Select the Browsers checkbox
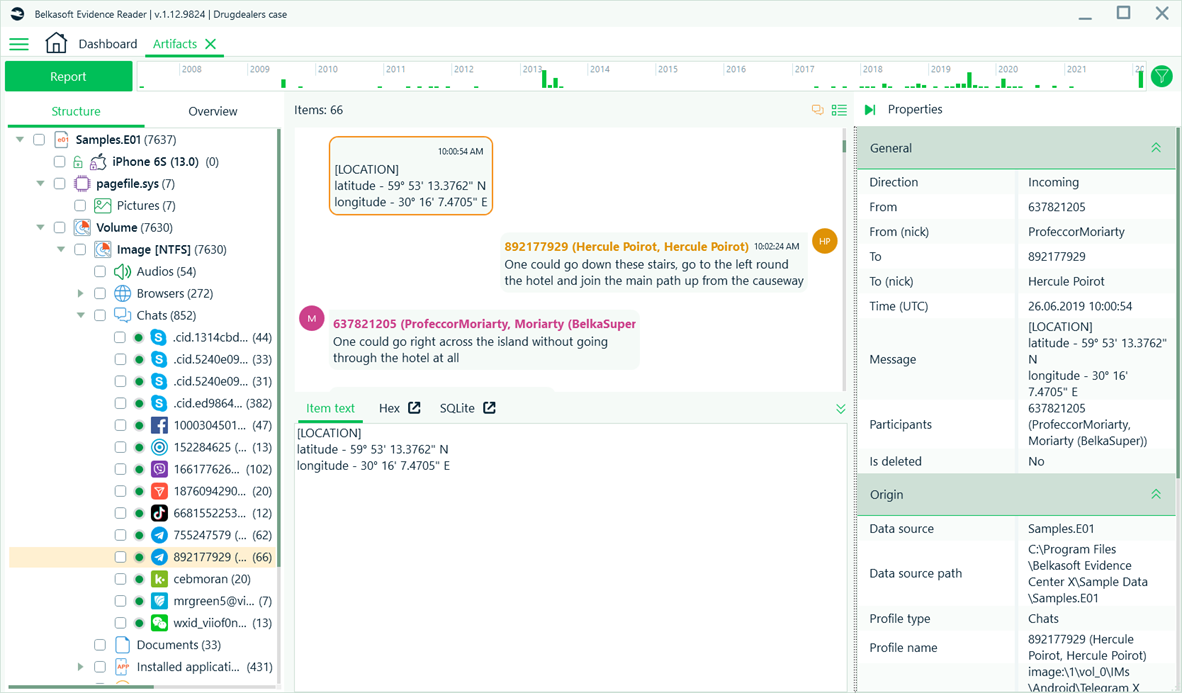The width and height of the screenshot is (1182, 693). click(100, 293)
